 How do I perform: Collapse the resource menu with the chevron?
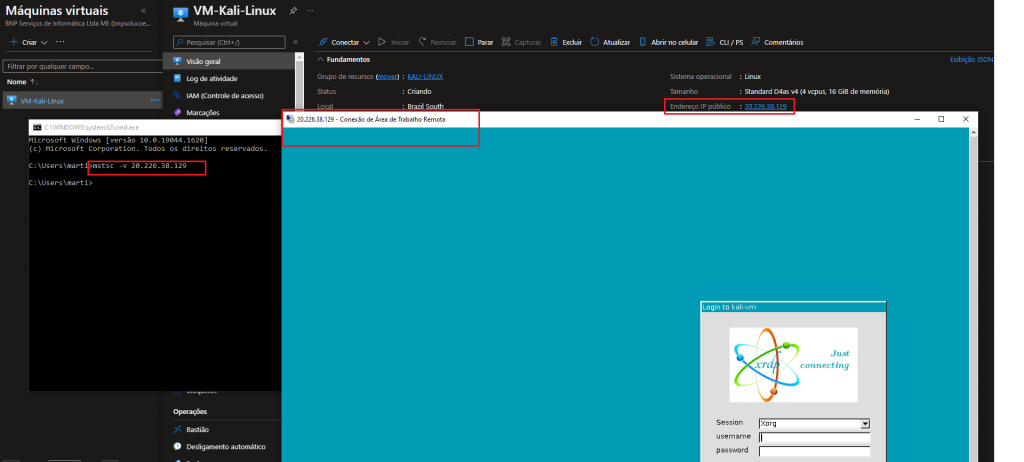pyautogui.click(x=295, y=42)
